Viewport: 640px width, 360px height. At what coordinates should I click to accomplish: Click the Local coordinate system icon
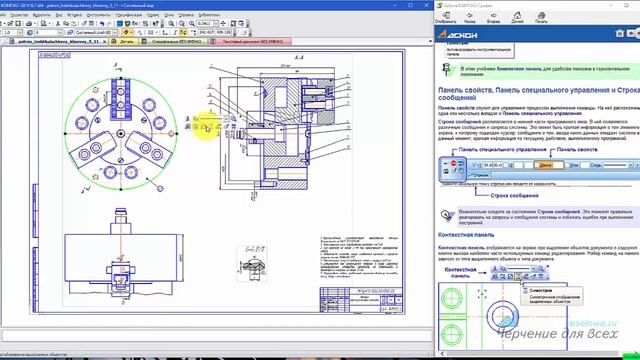[164, 32]
